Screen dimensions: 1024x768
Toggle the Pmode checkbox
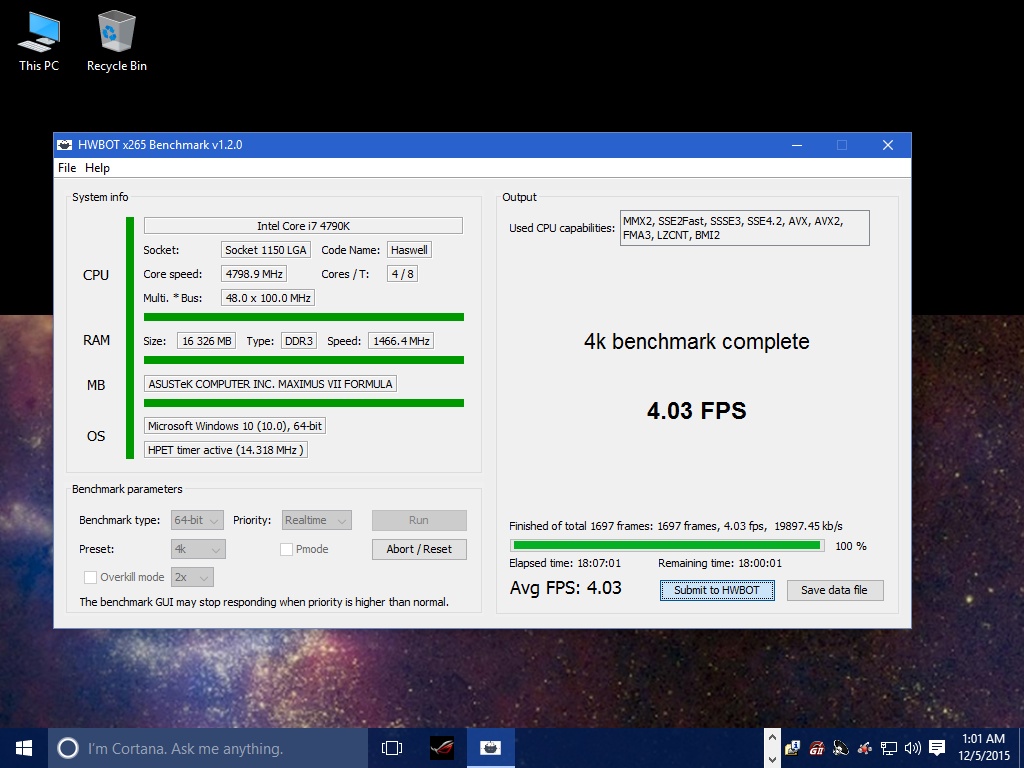point(286,549)
